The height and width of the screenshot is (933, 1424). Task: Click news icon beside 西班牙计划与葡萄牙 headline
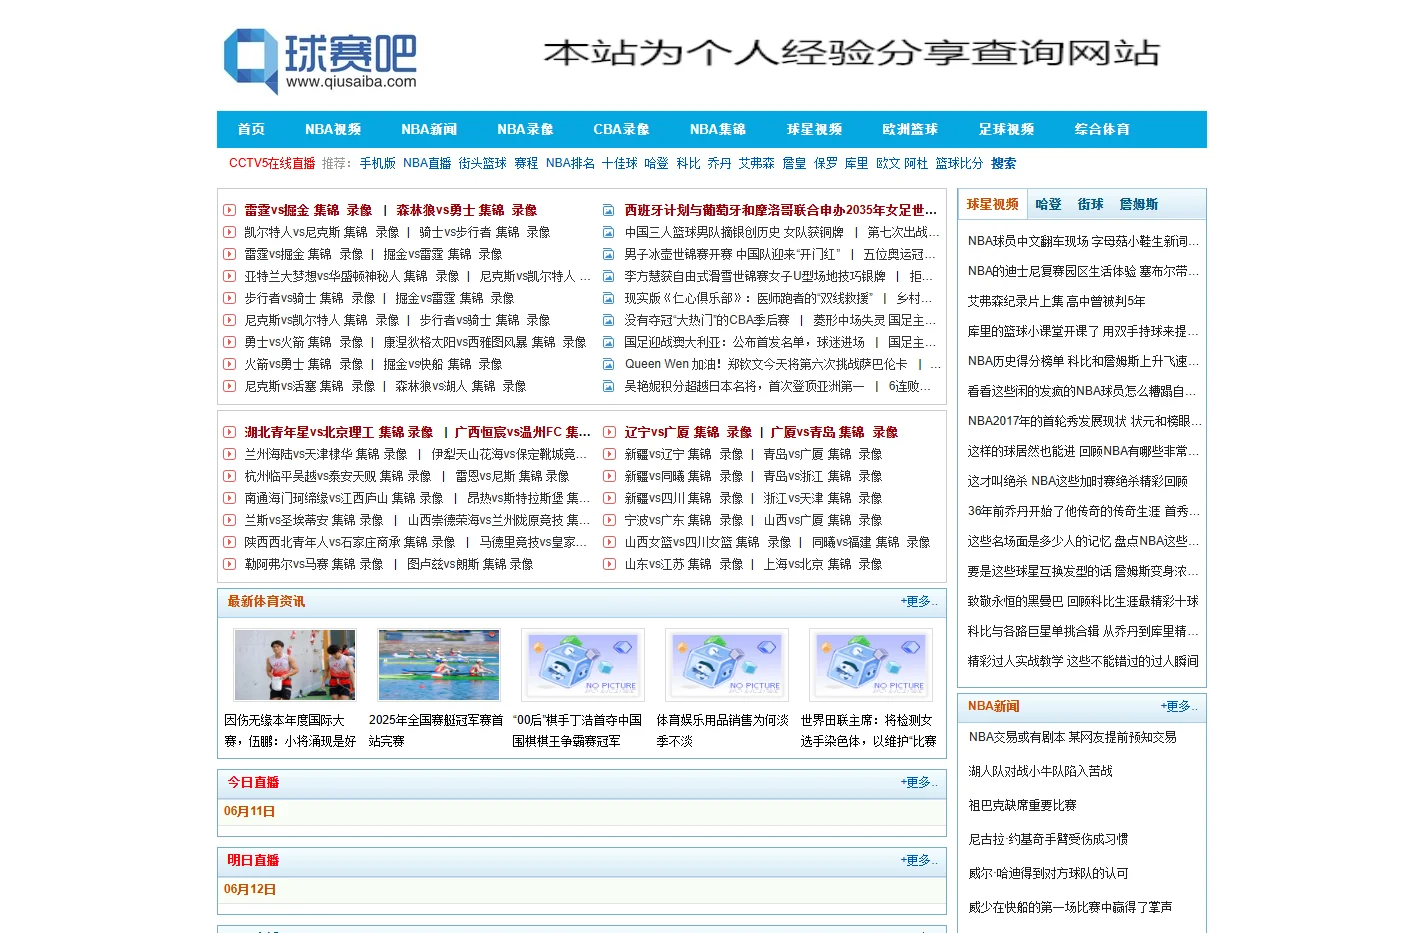608,210
